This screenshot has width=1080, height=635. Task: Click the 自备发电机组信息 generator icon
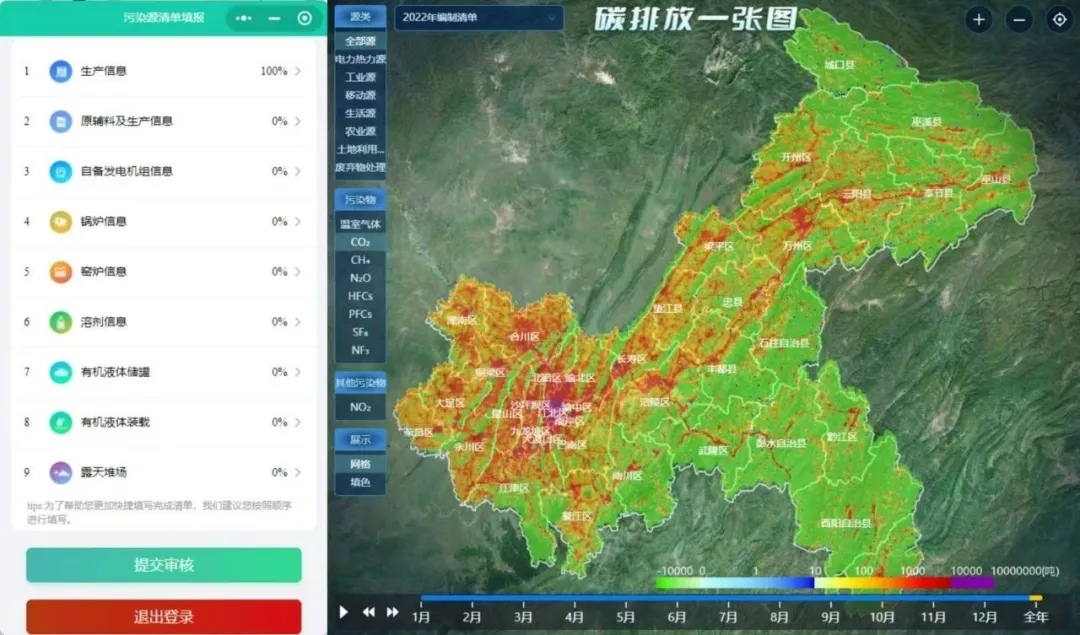[x=61, y=171]
